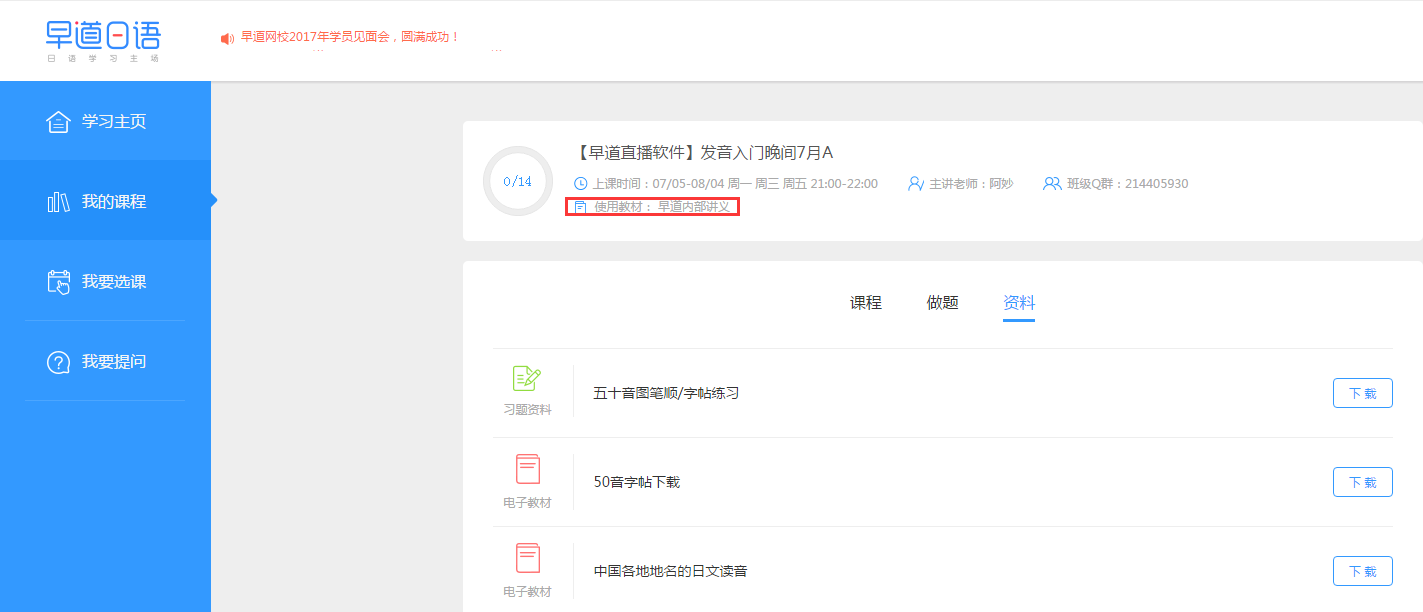Click the textbook icon before 使用教材
The image size is (1423, 612).
(578, 207)
